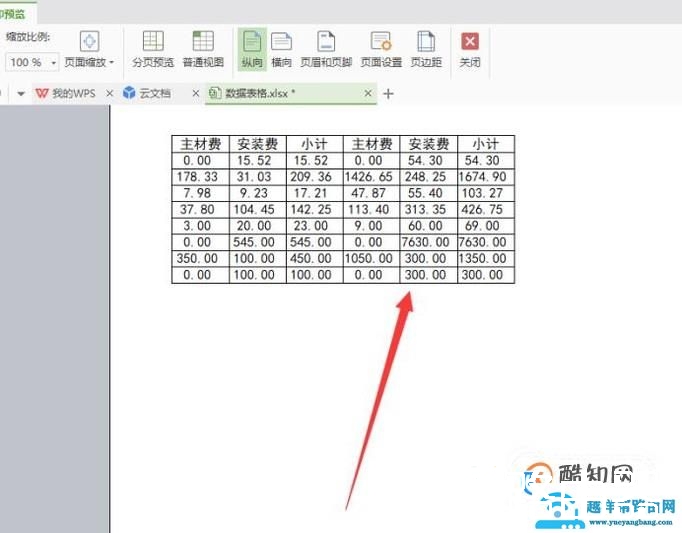Click cell value 69.00
Image resolution: width=682 pixels, height=533 pixels.
[482, 226]
